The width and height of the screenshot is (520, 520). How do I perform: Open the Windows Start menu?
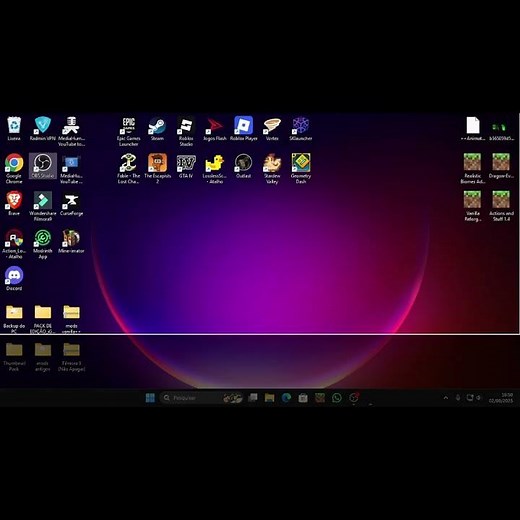[150, 398]
